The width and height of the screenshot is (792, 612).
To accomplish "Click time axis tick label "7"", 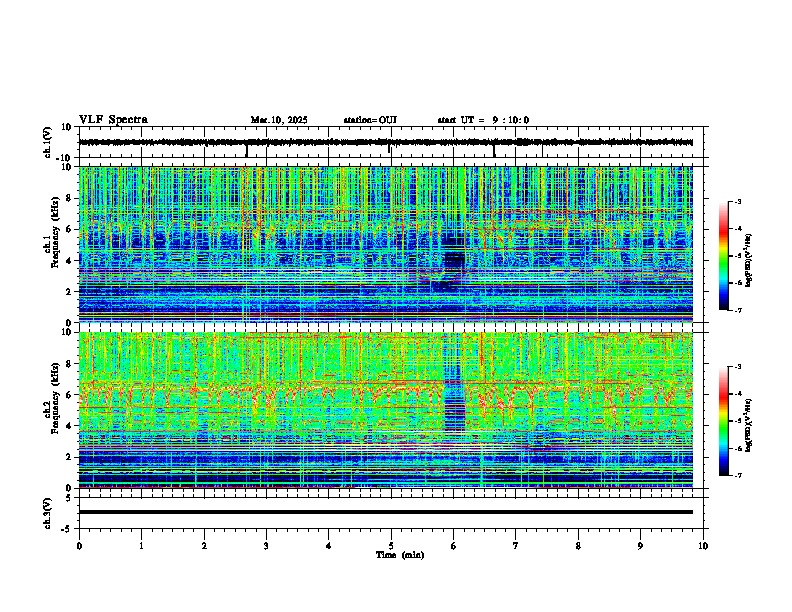I will [x=516, y=546].
